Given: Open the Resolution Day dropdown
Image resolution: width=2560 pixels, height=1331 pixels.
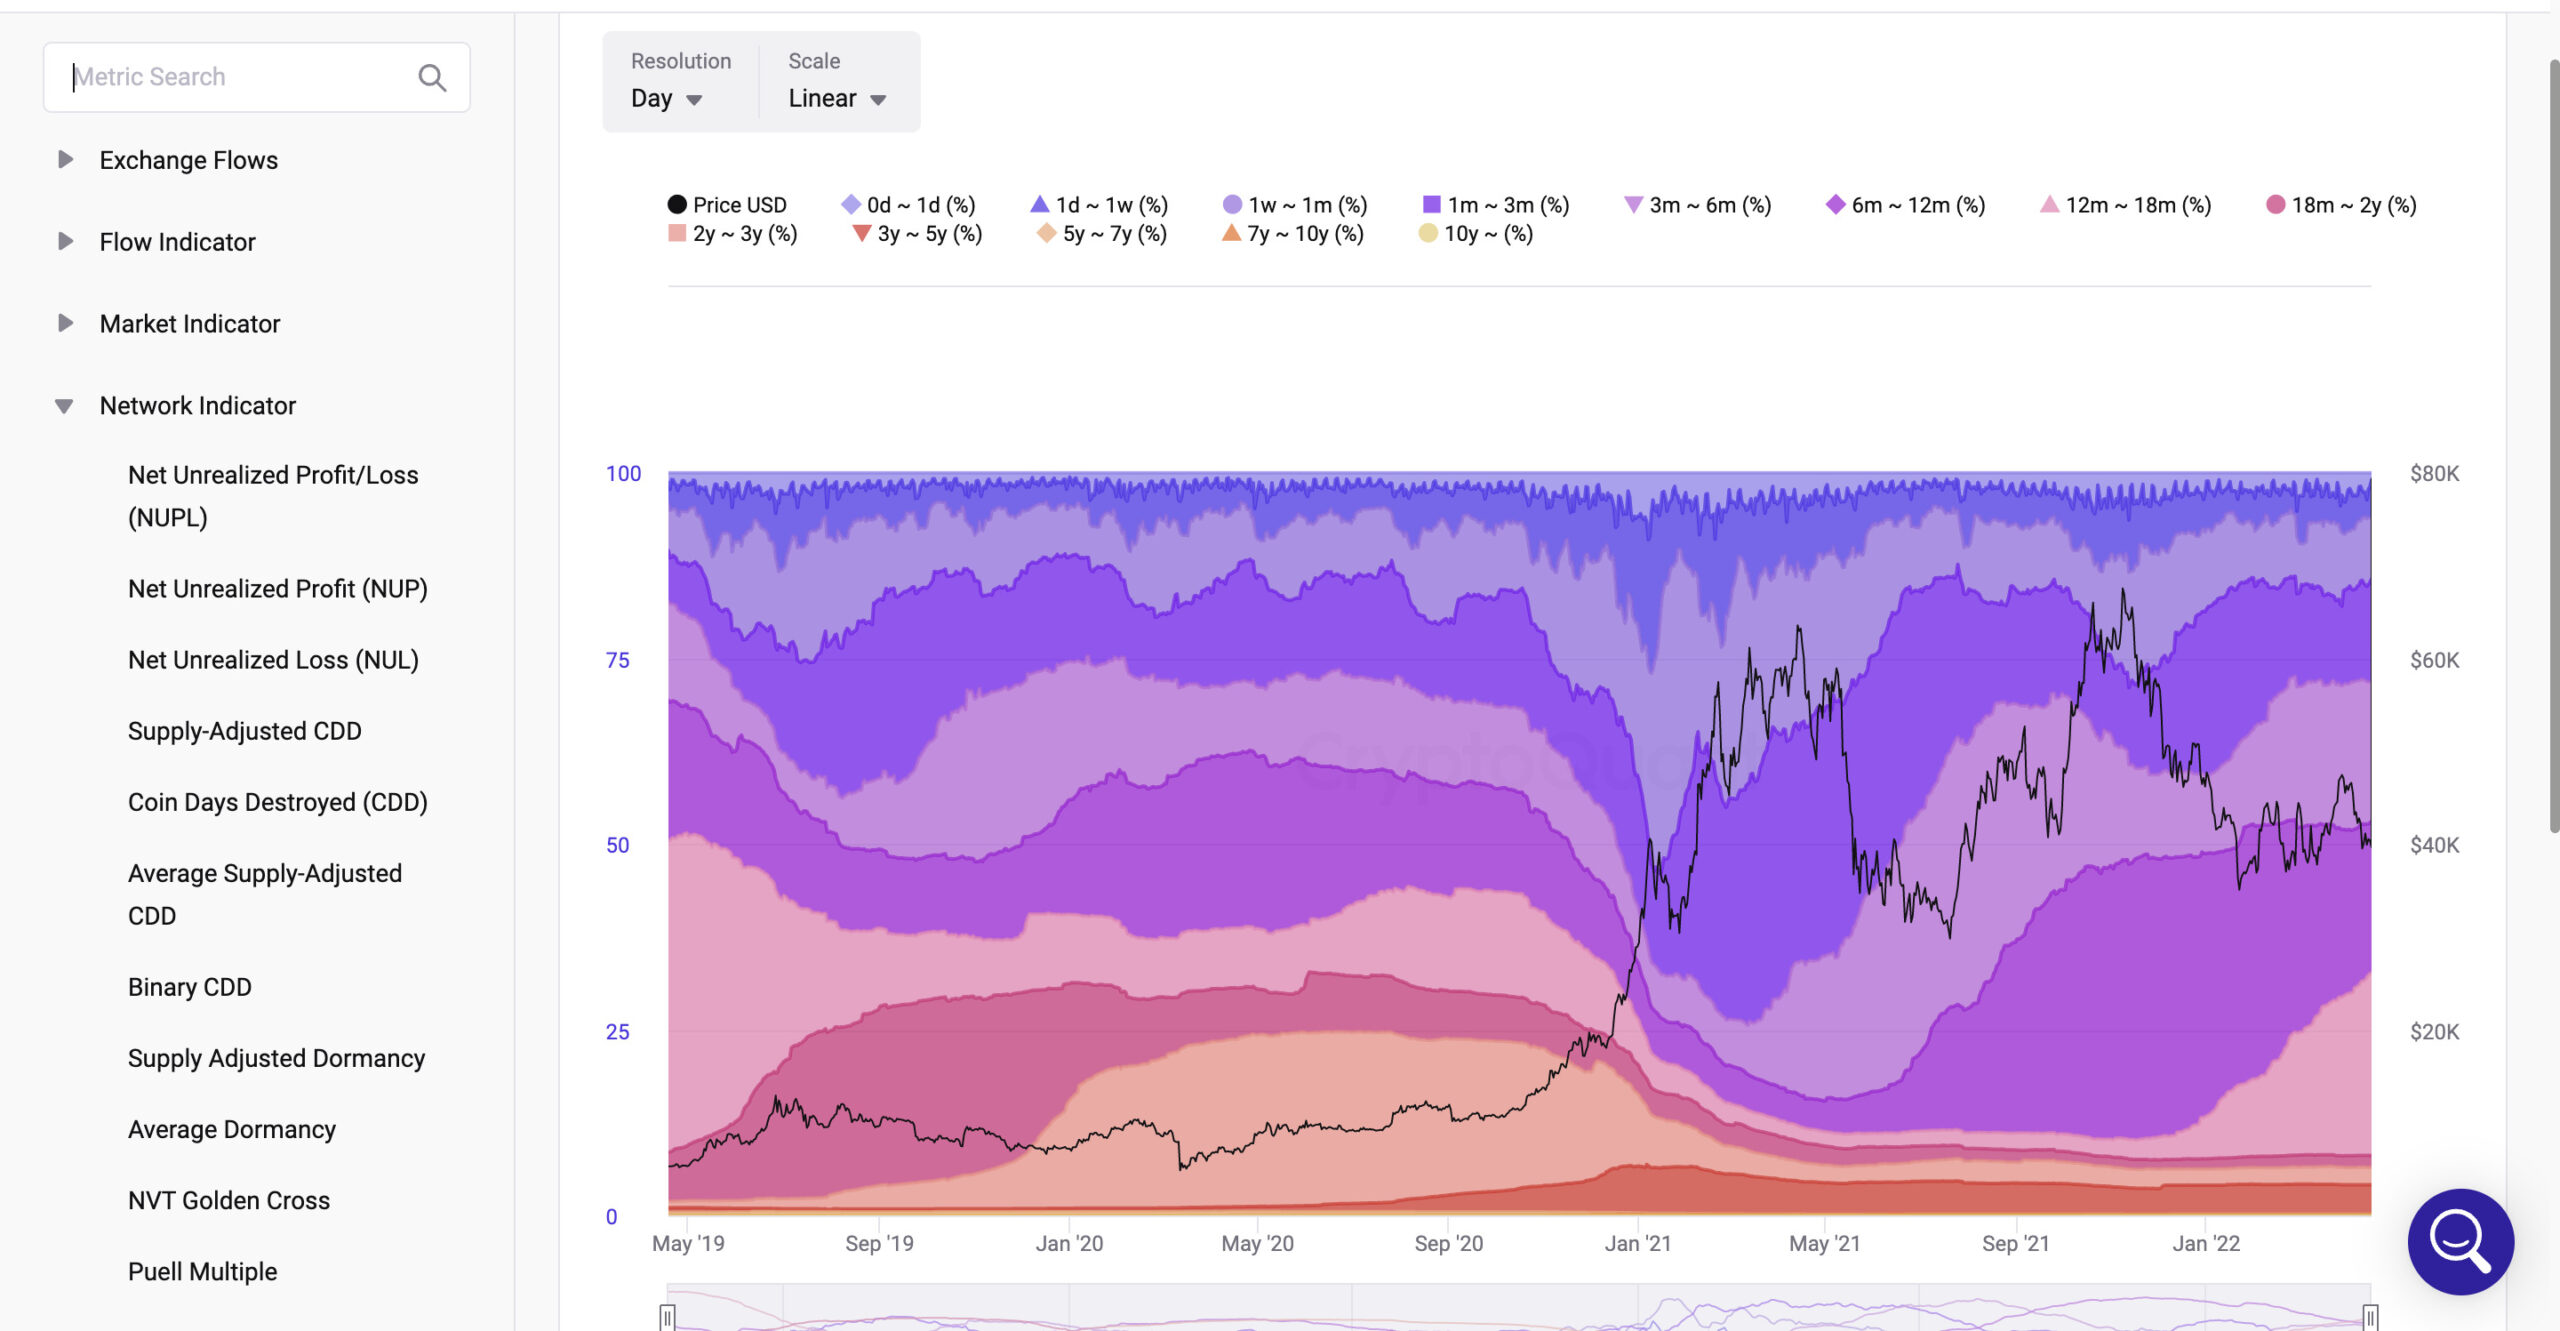Looking at the screenshot, I should [667, 98].
